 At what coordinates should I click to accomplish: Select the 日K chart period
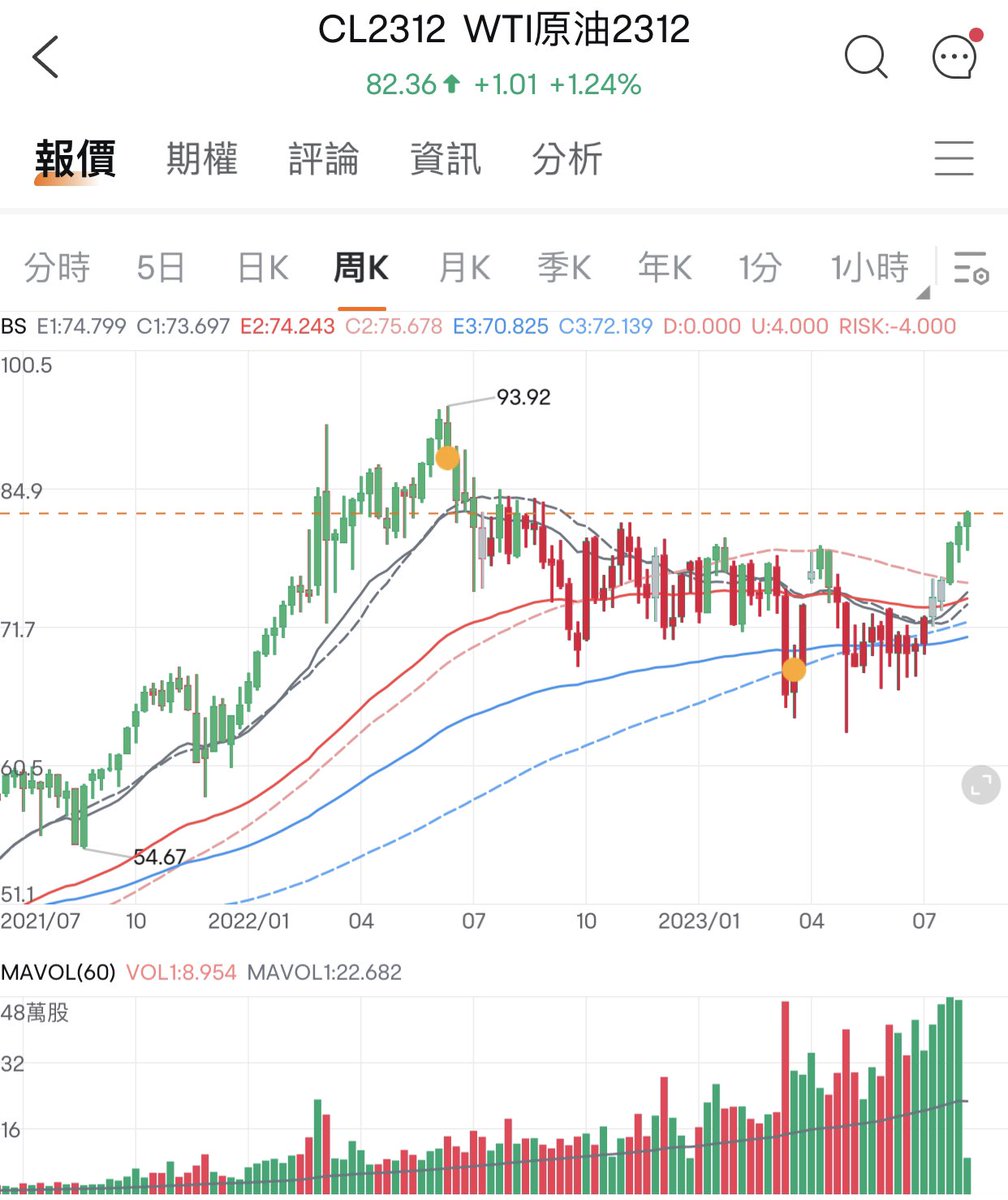(x=262, y=268)
